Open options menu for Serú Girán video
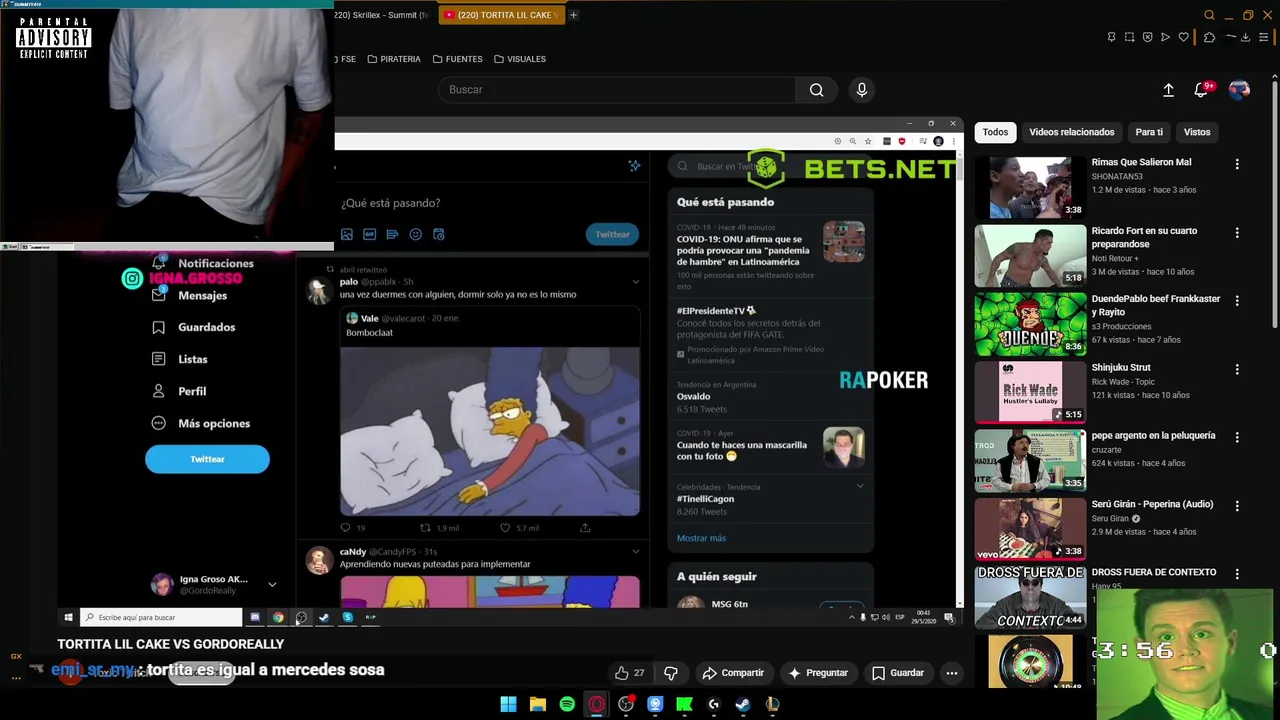The height and width of the screenshot is (720, 1280). (x=1237, y=506)
